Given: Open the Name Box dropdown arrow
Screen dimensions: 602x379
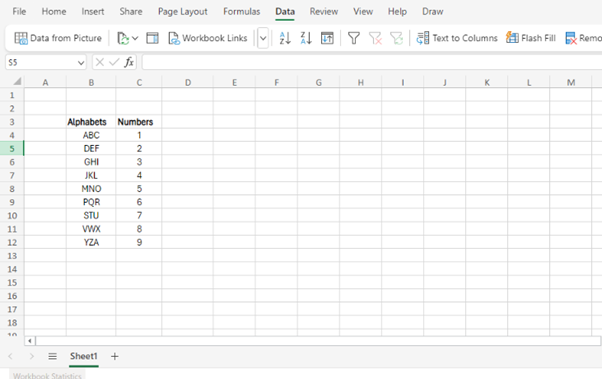Looking at the screenshot, I should click(81, 63).
